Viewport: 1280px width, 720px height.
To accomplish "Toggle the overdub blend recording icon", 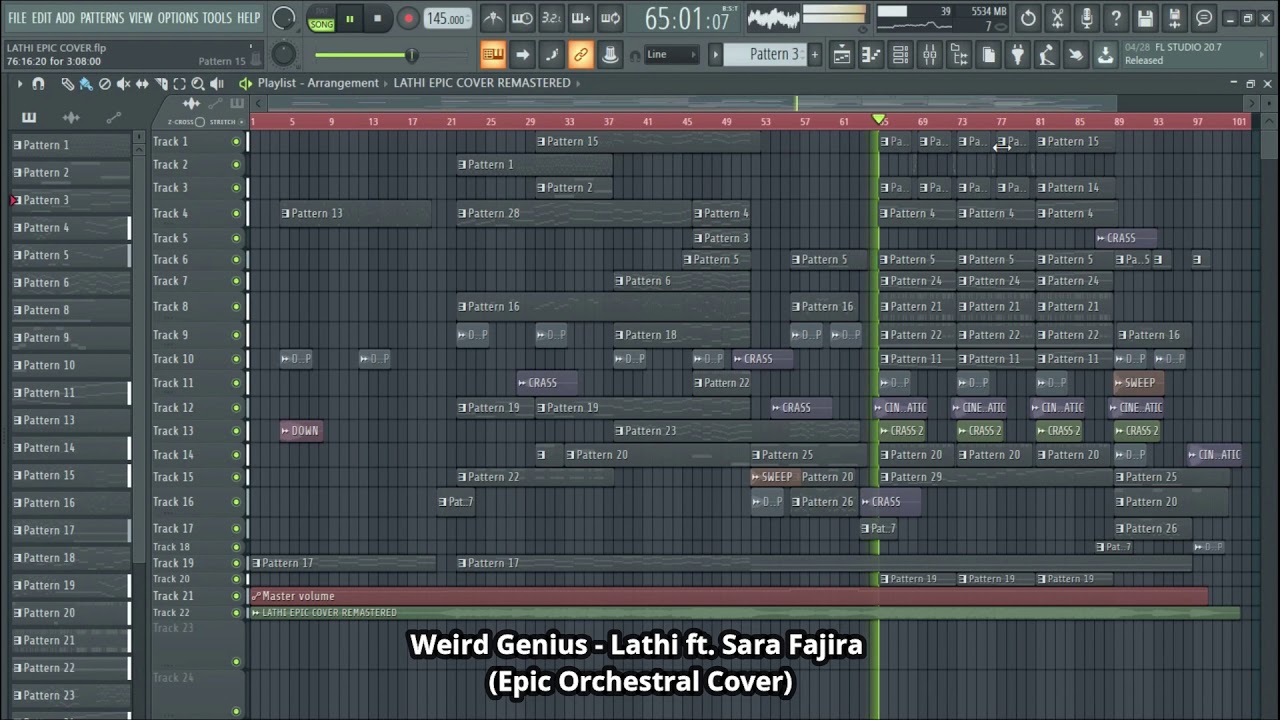I will tap(581, 18).
